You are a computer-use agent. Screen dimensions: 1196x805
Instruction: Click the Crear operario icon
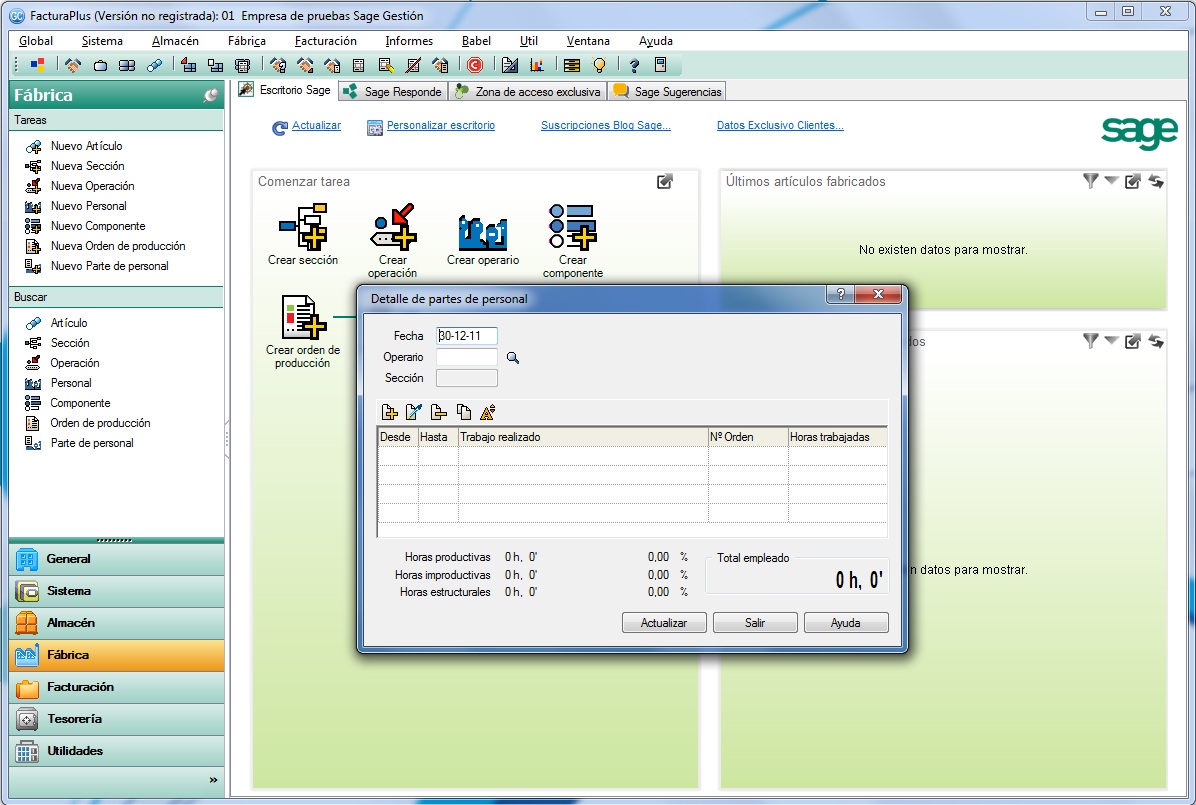click(x=483, y=232)
